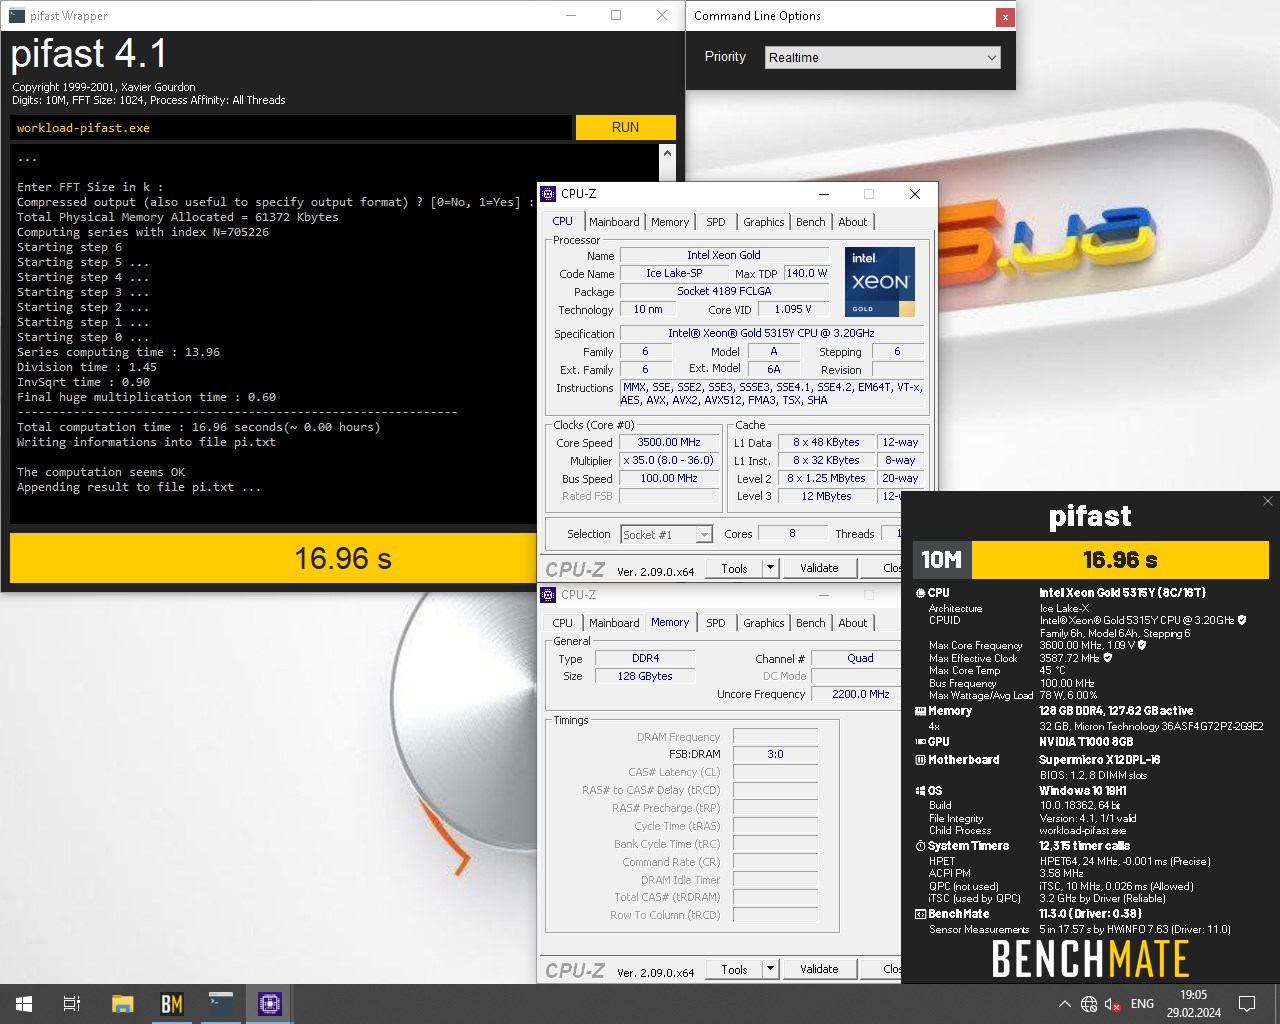The width and height of the screenshot is (1280, 1024).
Task: Click Validate in lower CPU-Z
Action: point(819,969)
